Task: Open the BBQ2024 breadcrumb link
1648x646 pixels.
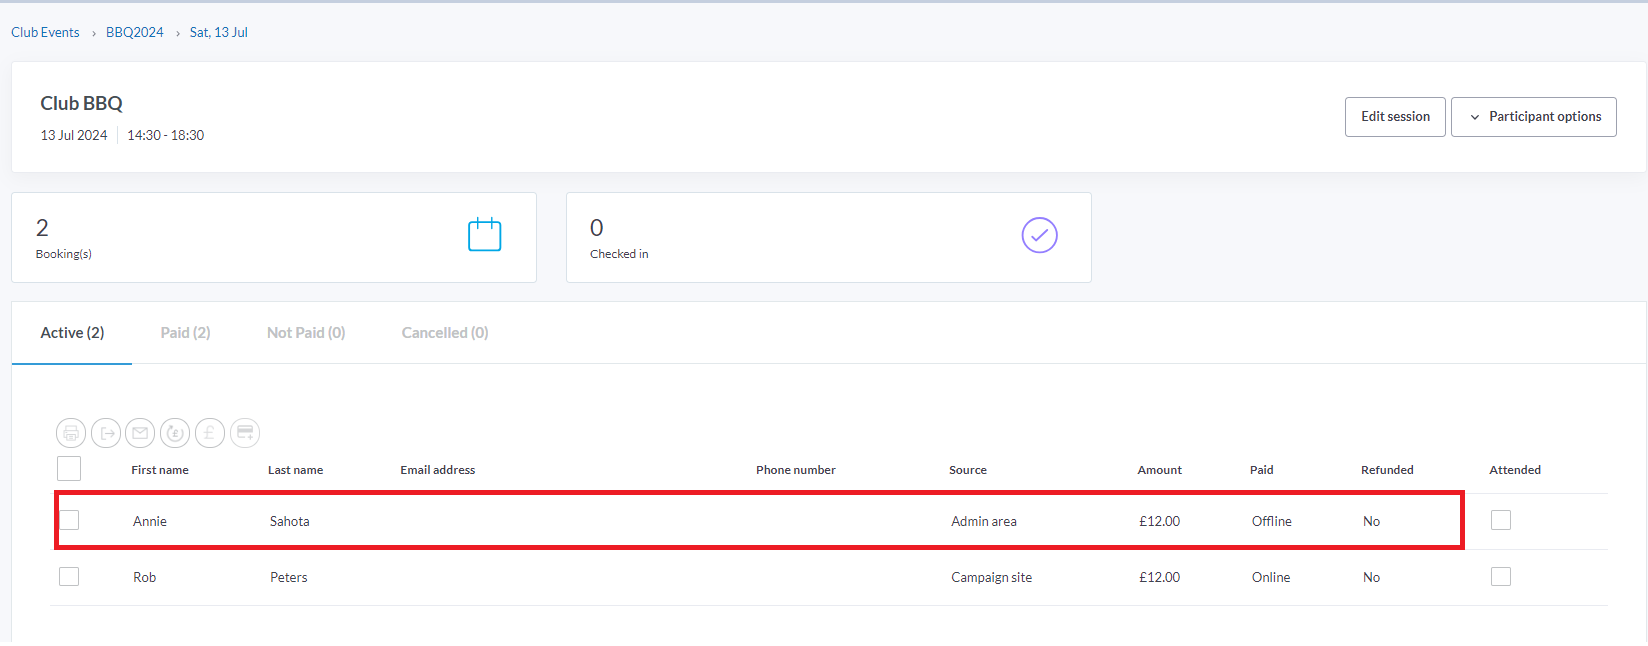Action: click(x=135, y=33)
